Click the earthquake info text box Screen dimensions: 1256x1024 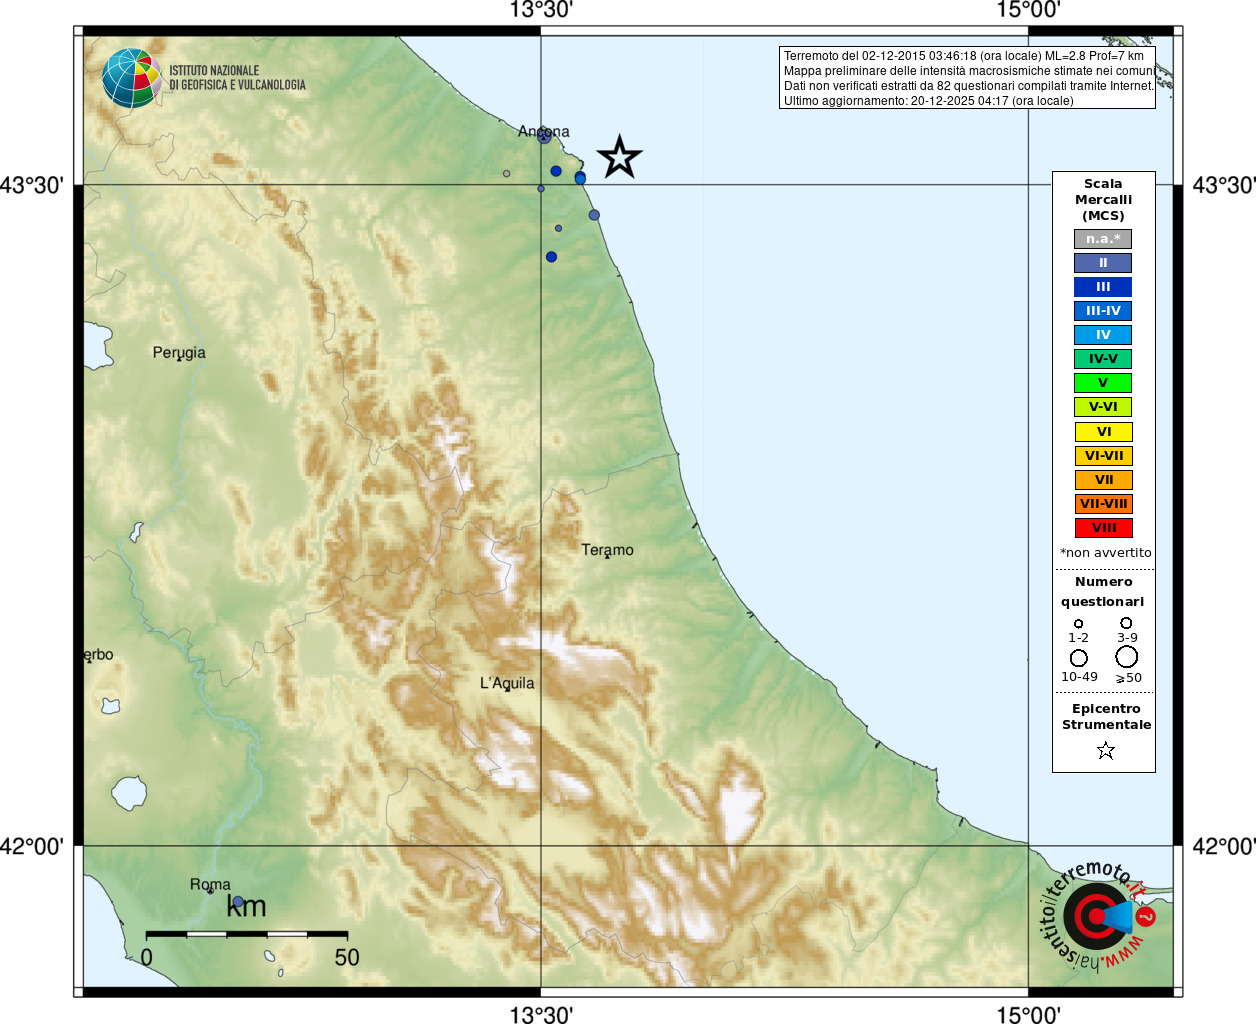(967, 78)
